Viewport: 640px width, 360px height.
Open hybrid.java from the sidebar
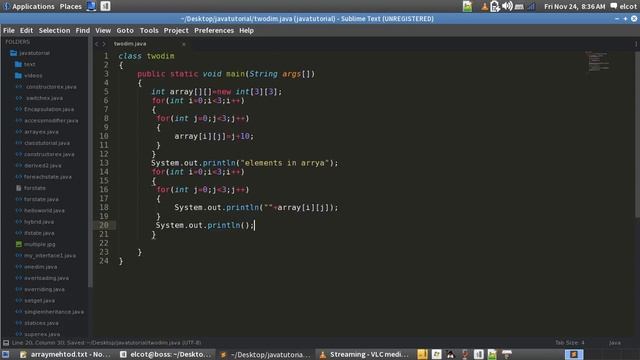click(39, 222)
